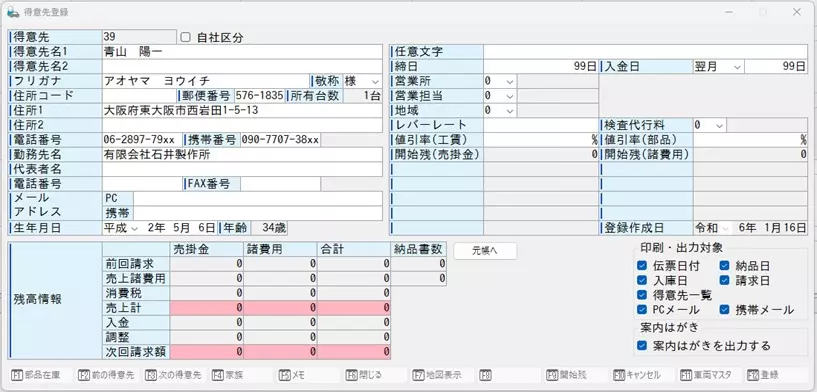
Task: Click the 売掛金 column header
Action: click(x=207, y=249)
